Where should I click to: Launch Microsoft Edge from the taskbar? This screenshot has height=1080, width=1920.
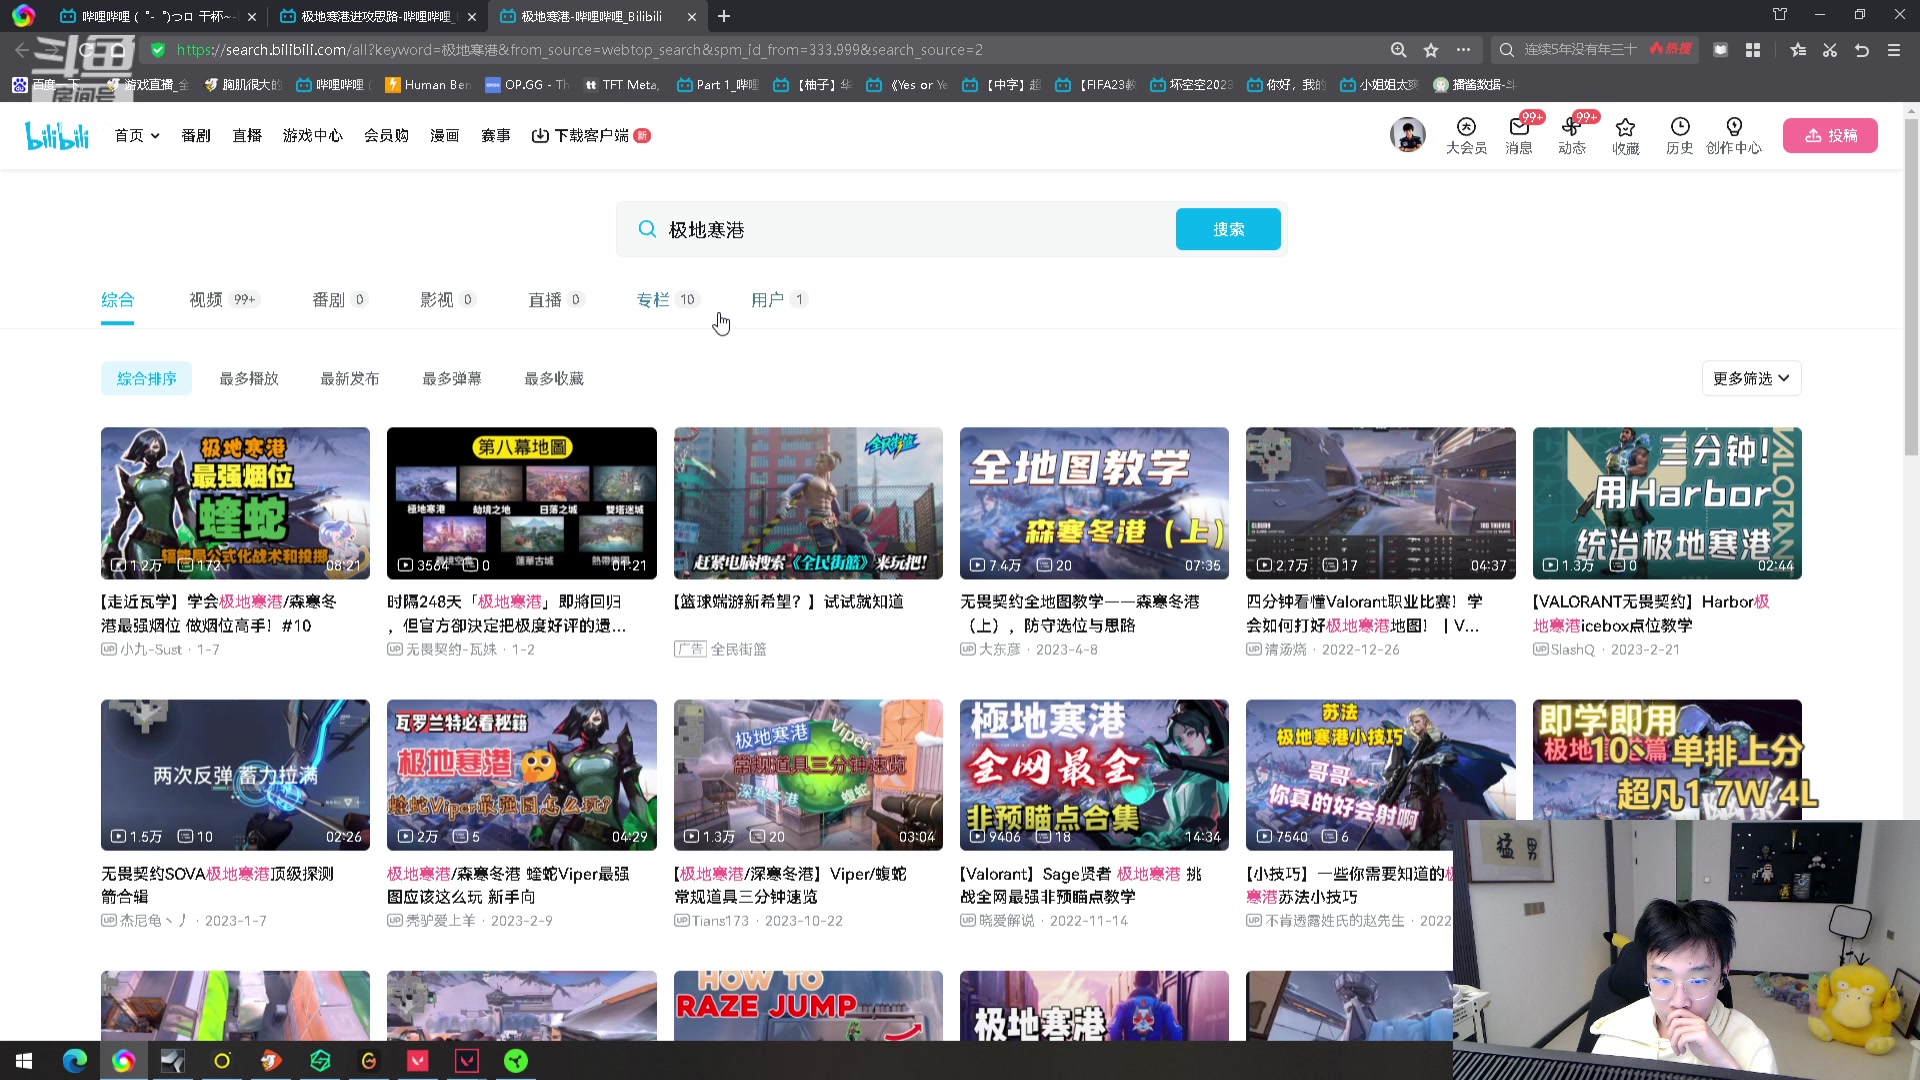pyautogui.click(x=74, y=1061)
